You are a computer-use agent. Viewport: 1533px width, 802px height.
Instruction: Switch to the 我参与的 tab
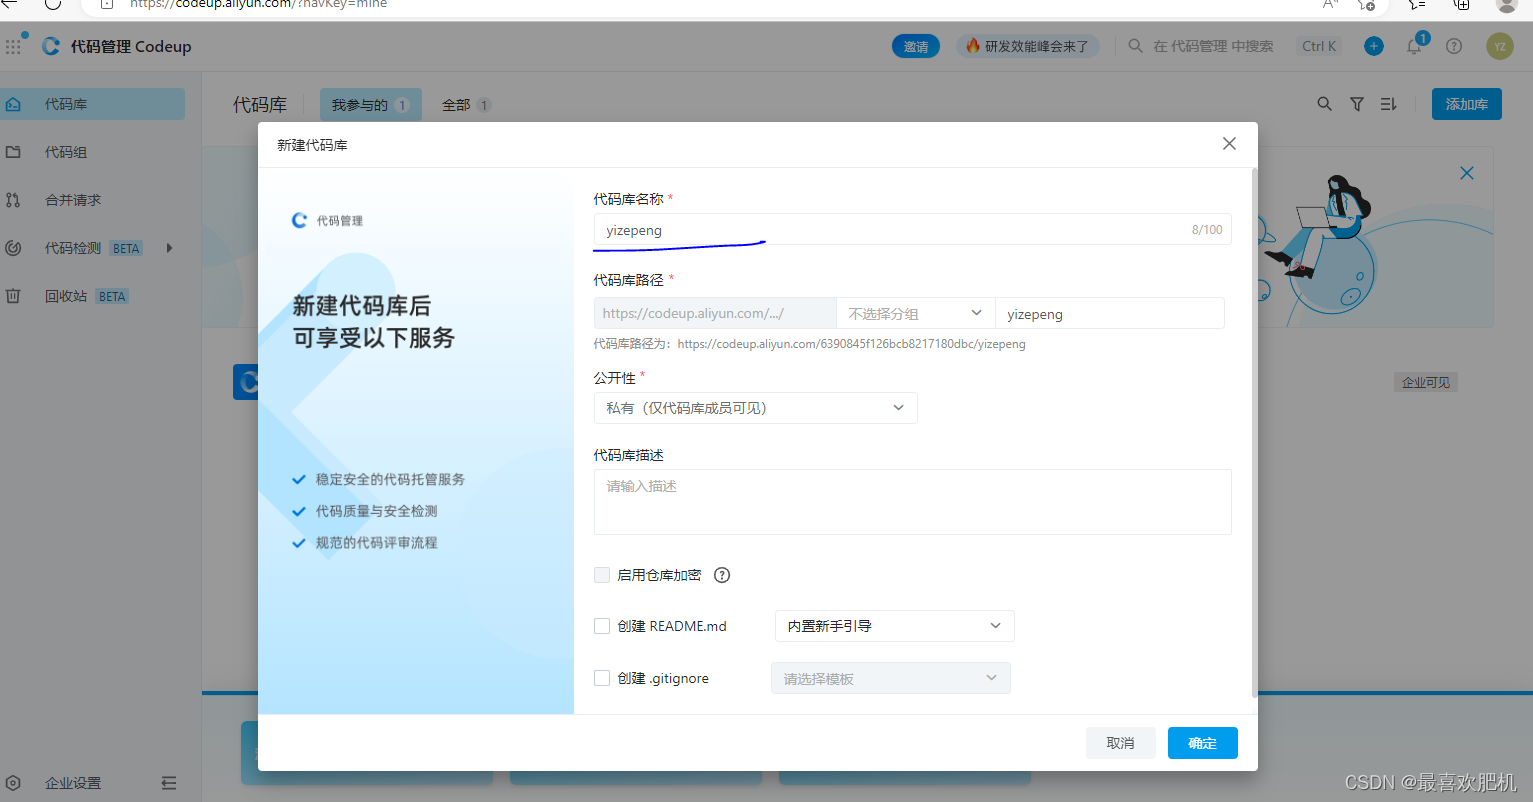pos(370,105)
